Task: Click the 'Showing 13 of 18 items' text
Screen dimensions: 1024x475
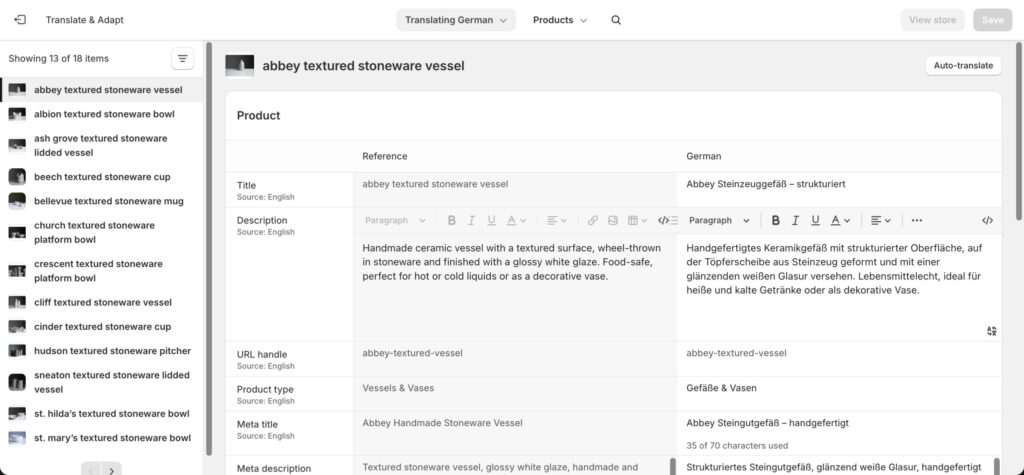Action: coord(59,59)
